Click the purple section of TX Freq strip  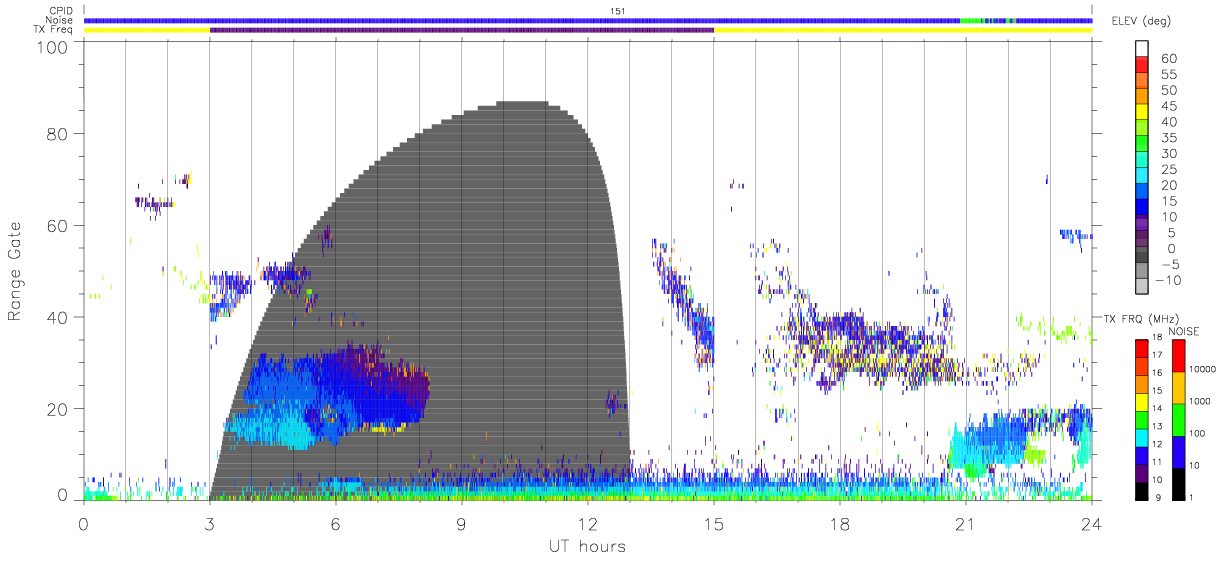(x=462, y=30)
